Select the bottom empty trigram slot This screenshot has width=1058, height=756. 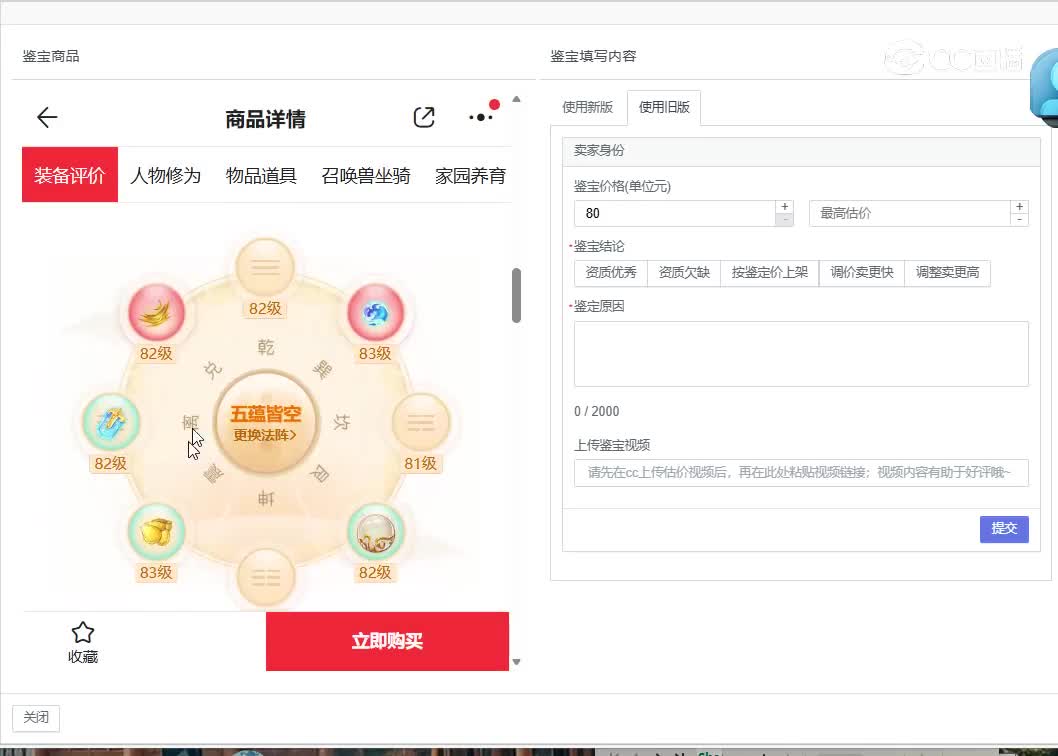coord(265,577)
